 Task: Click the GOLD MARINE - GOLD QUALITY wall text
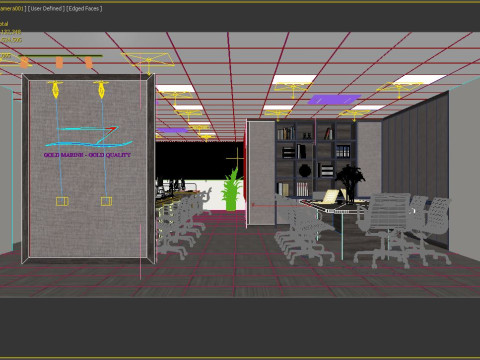pyautogui.click(x=87, y=155)
